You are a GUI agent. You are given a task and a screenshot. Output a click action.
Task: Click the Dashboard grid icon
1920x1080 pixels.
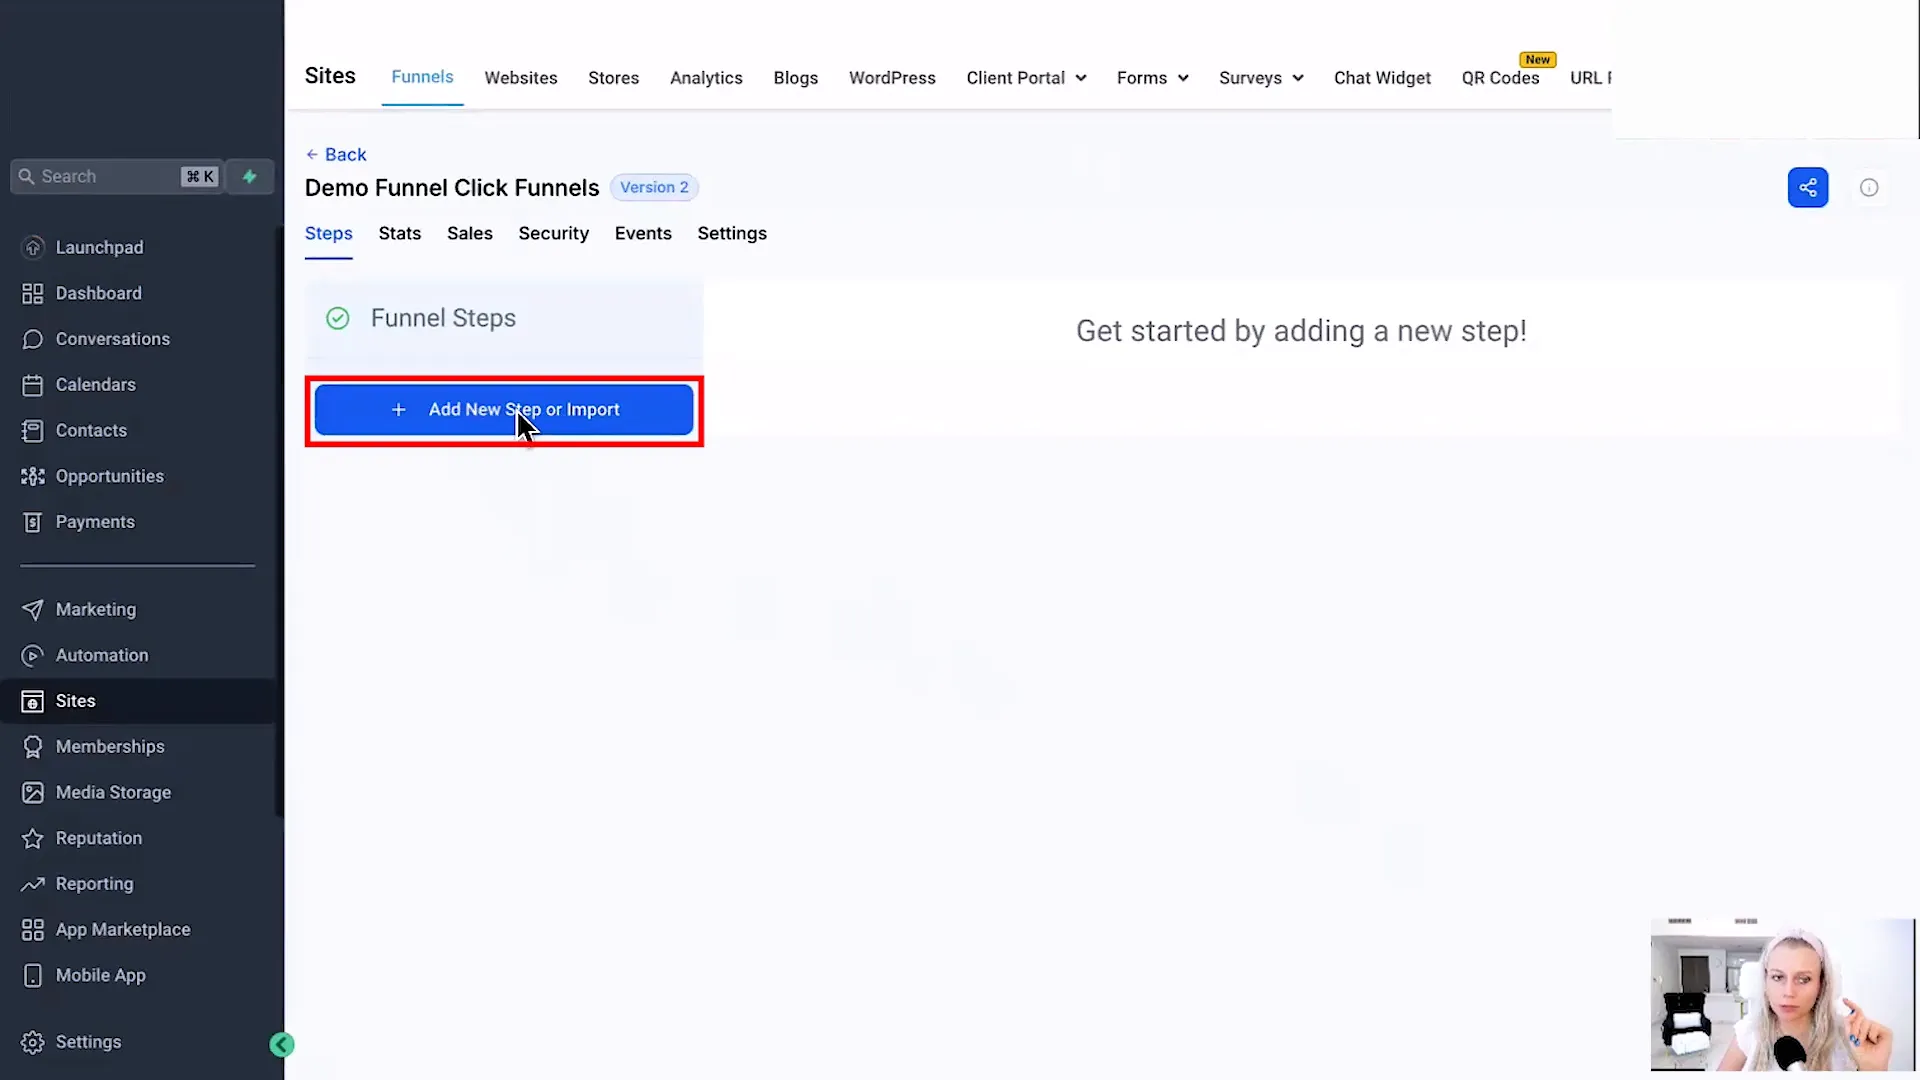(33, 293)
